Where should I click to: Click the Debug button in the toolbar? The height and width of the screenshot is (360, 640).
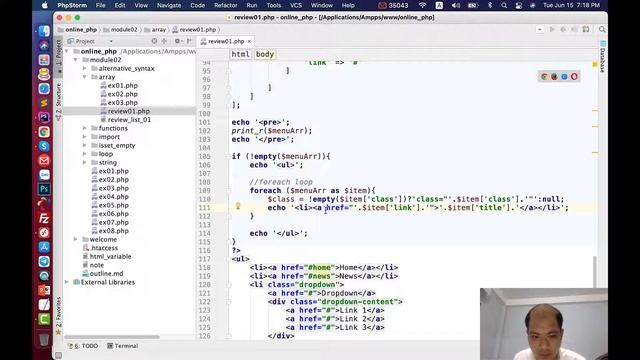(563, 29)
